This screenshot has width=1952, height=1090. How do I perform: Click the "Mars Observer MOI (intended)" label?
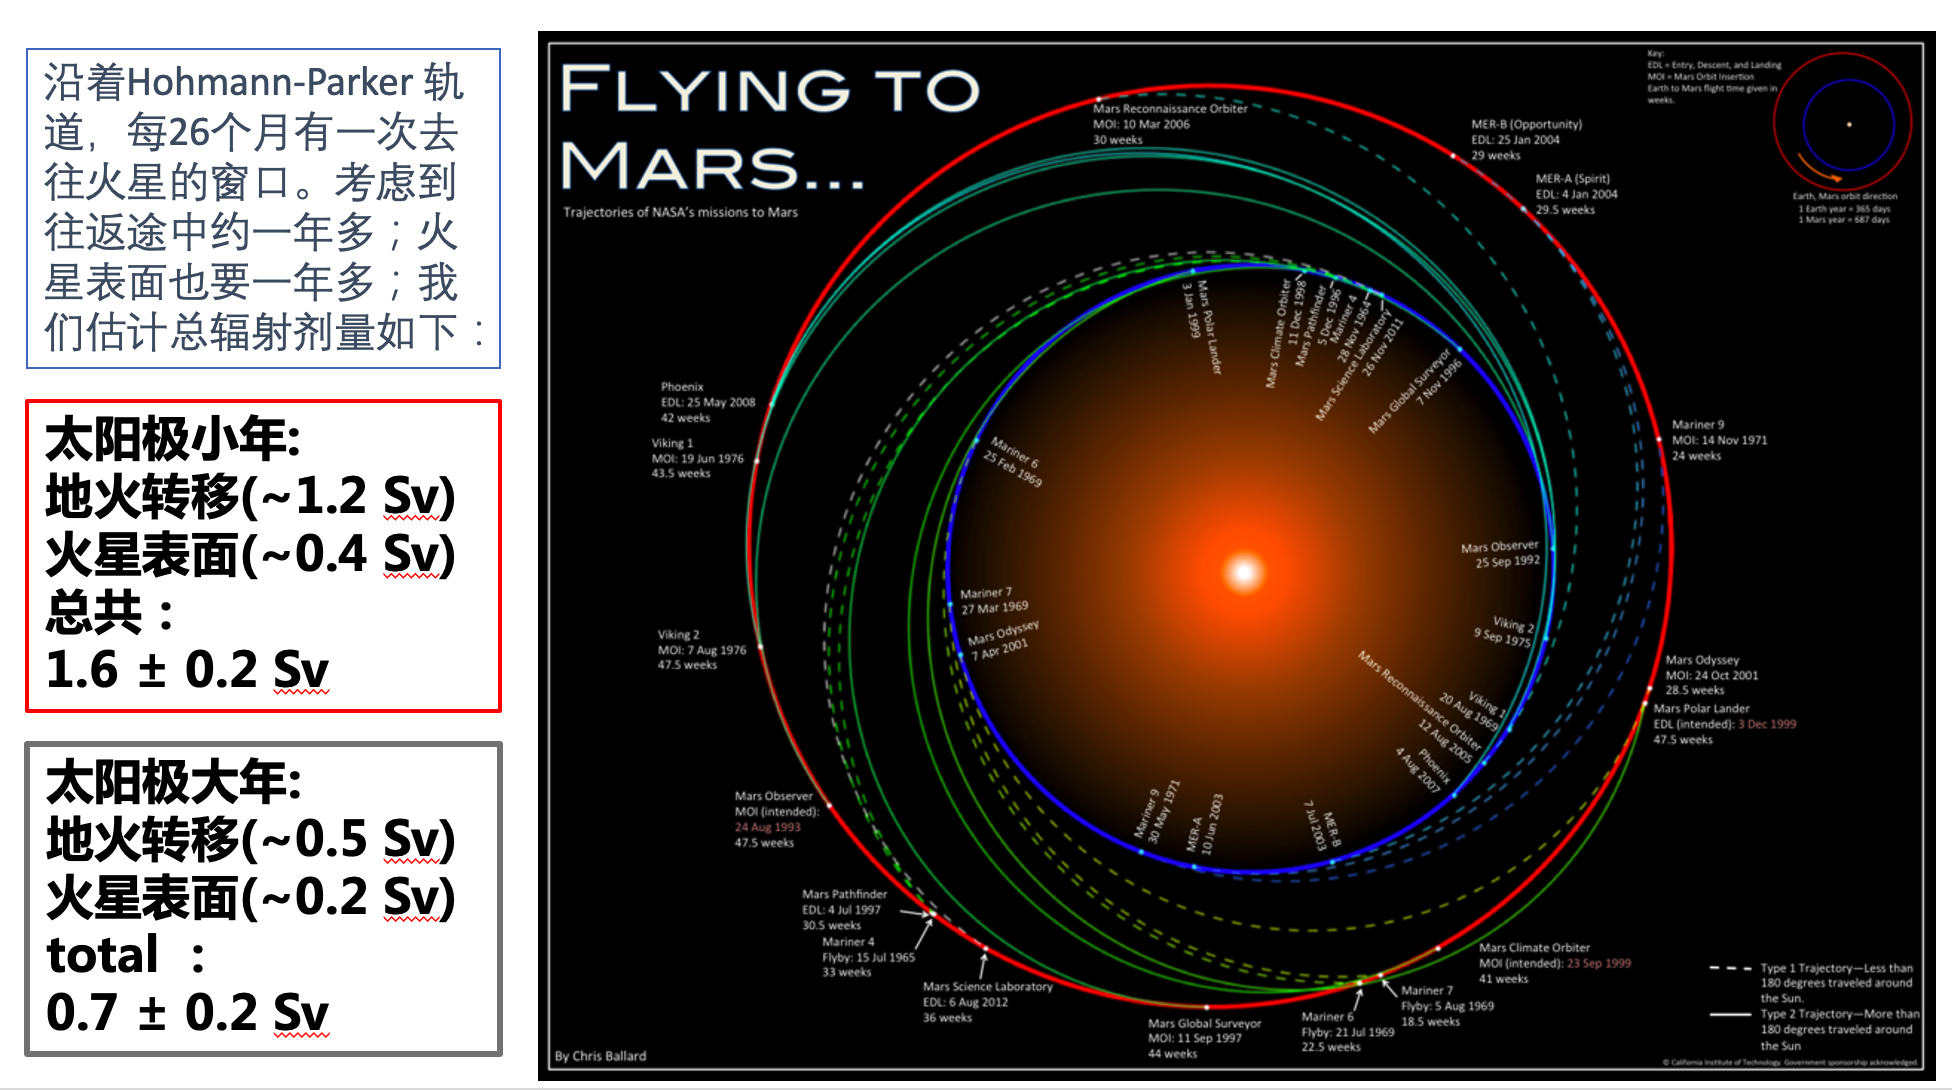click(x=776, y=819)
